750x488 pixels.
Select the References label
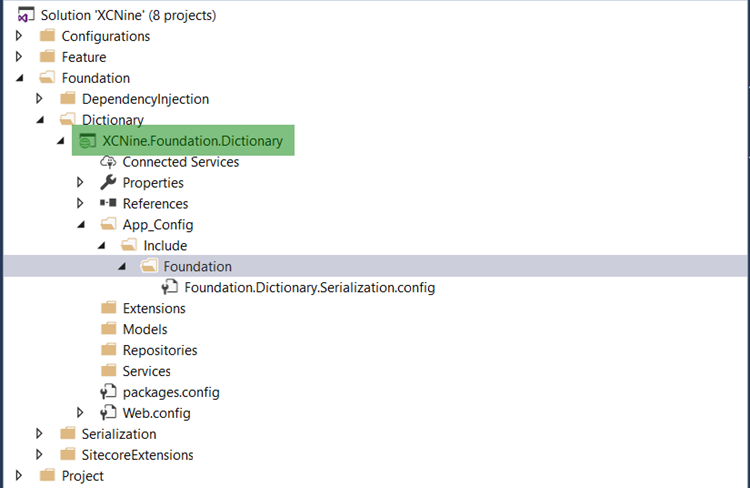tap(155, 204)
